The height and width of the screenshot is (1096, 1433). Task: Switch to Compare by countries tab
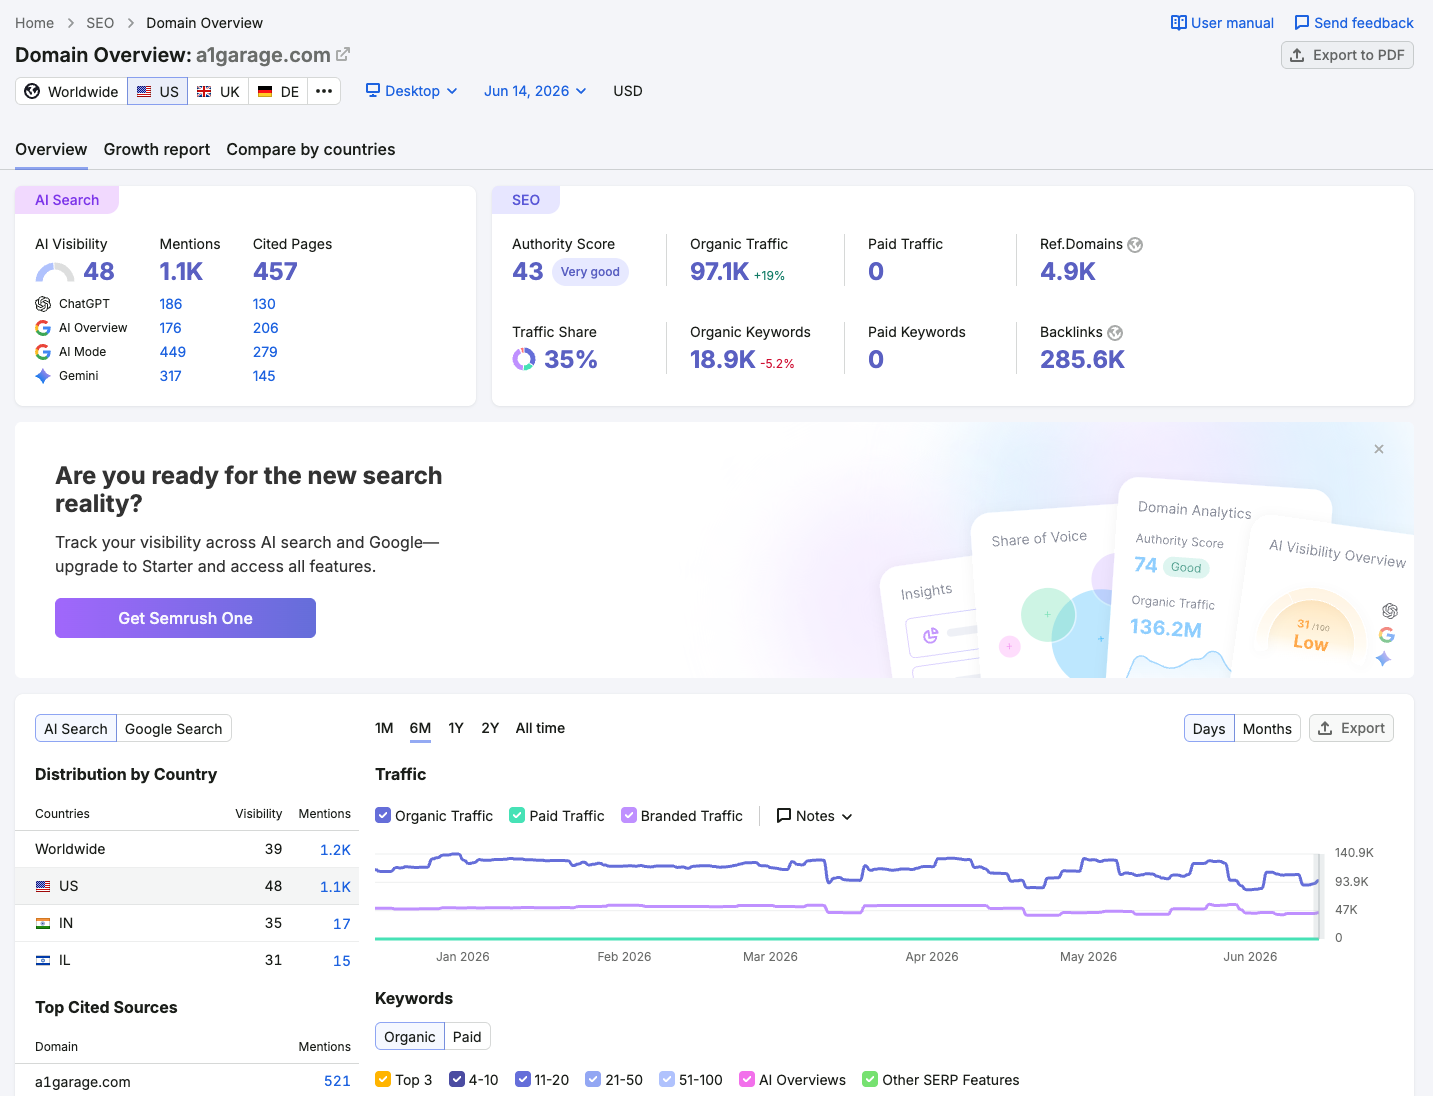311,149
